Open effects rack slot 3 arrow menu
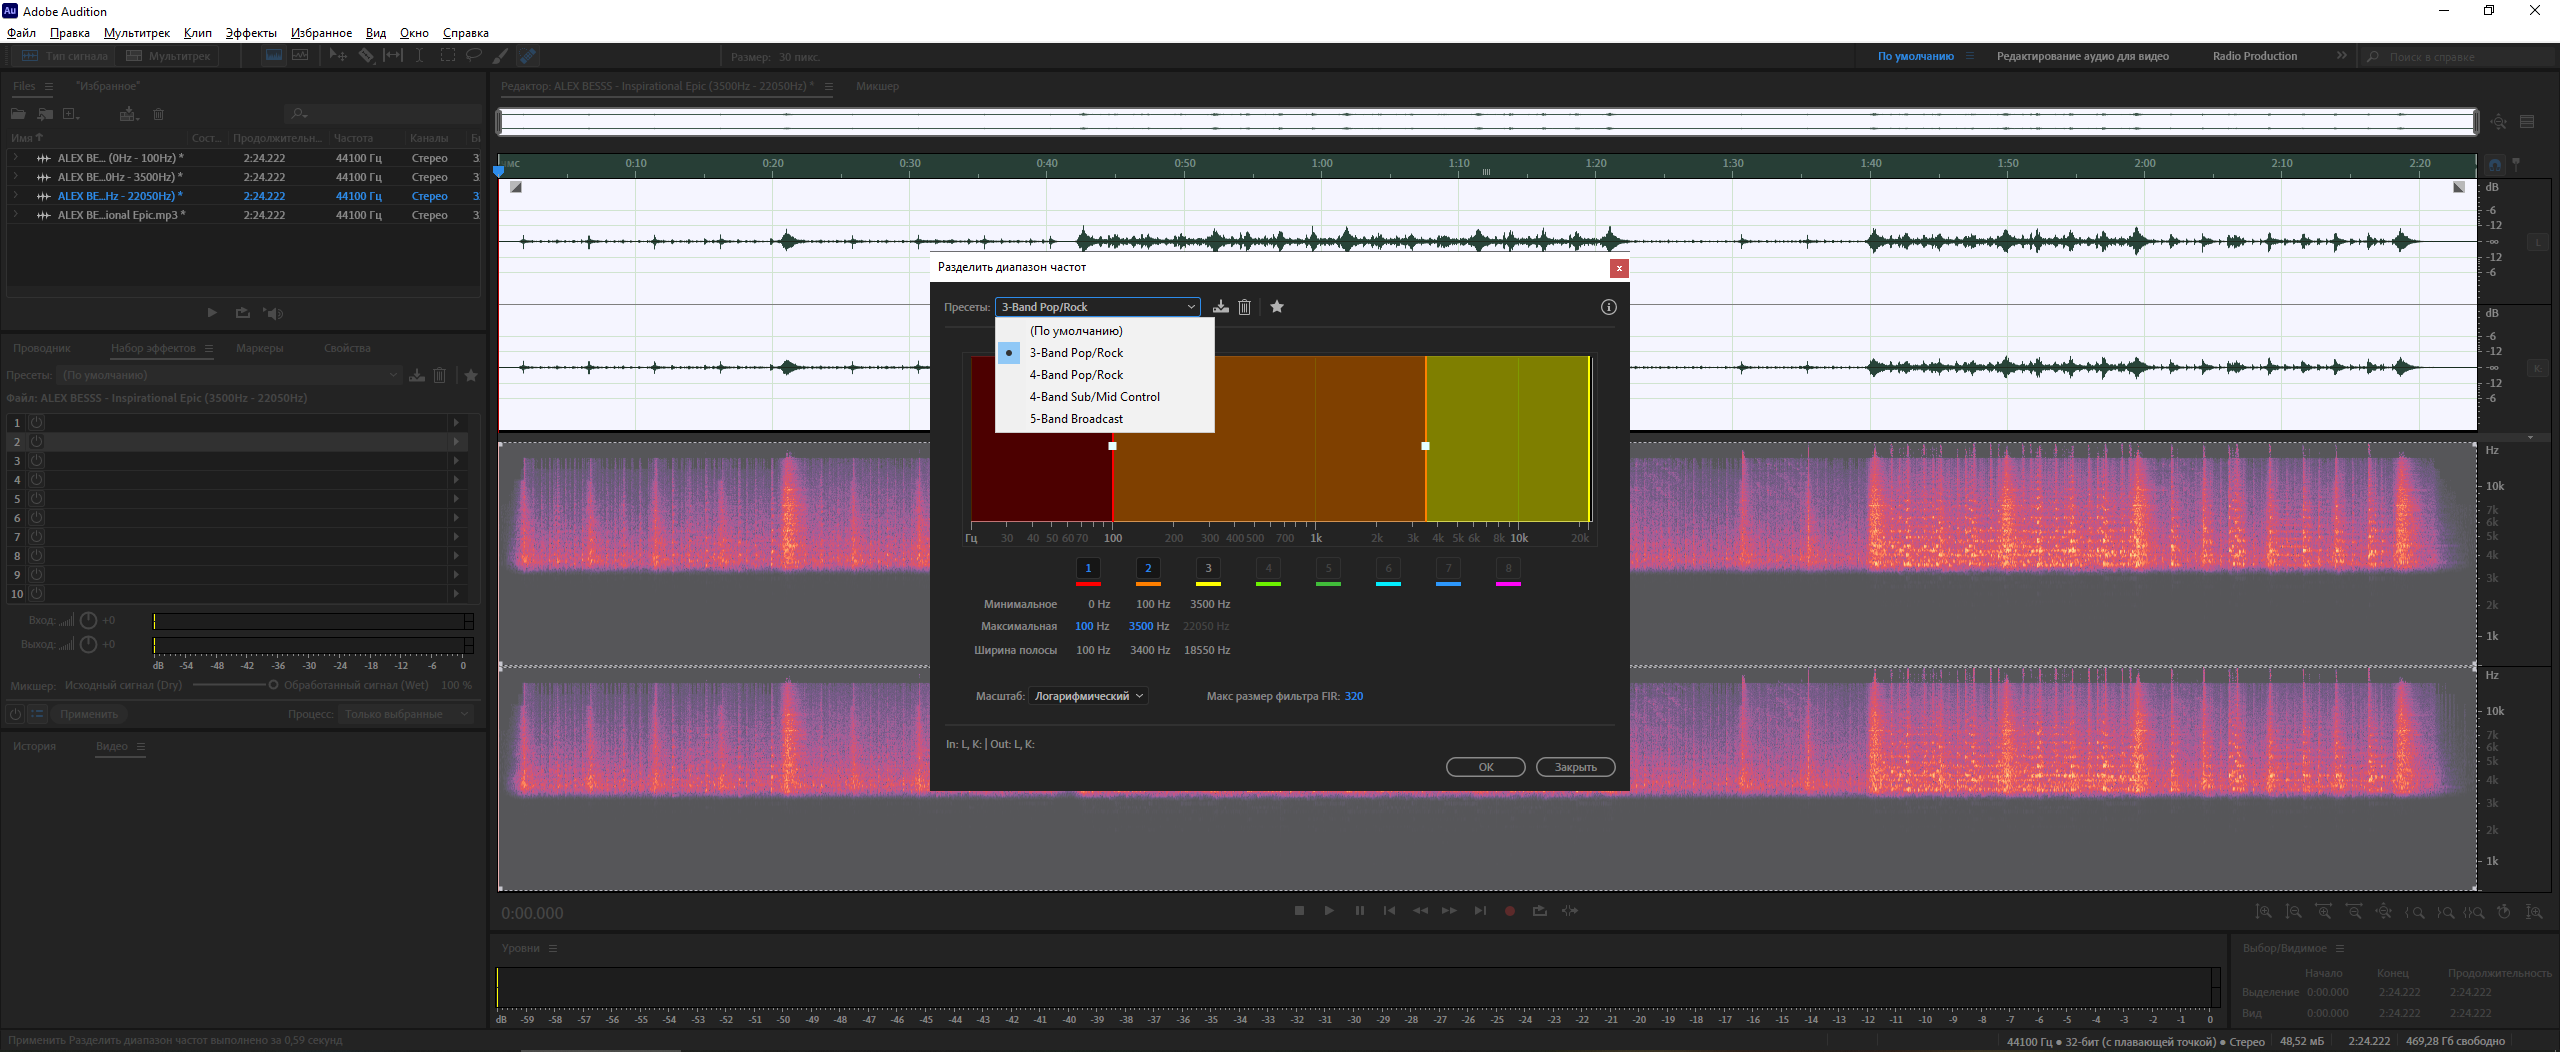Image resolution: width=2560 pixels, height=1052 pixels. click(x=456, y=461)
